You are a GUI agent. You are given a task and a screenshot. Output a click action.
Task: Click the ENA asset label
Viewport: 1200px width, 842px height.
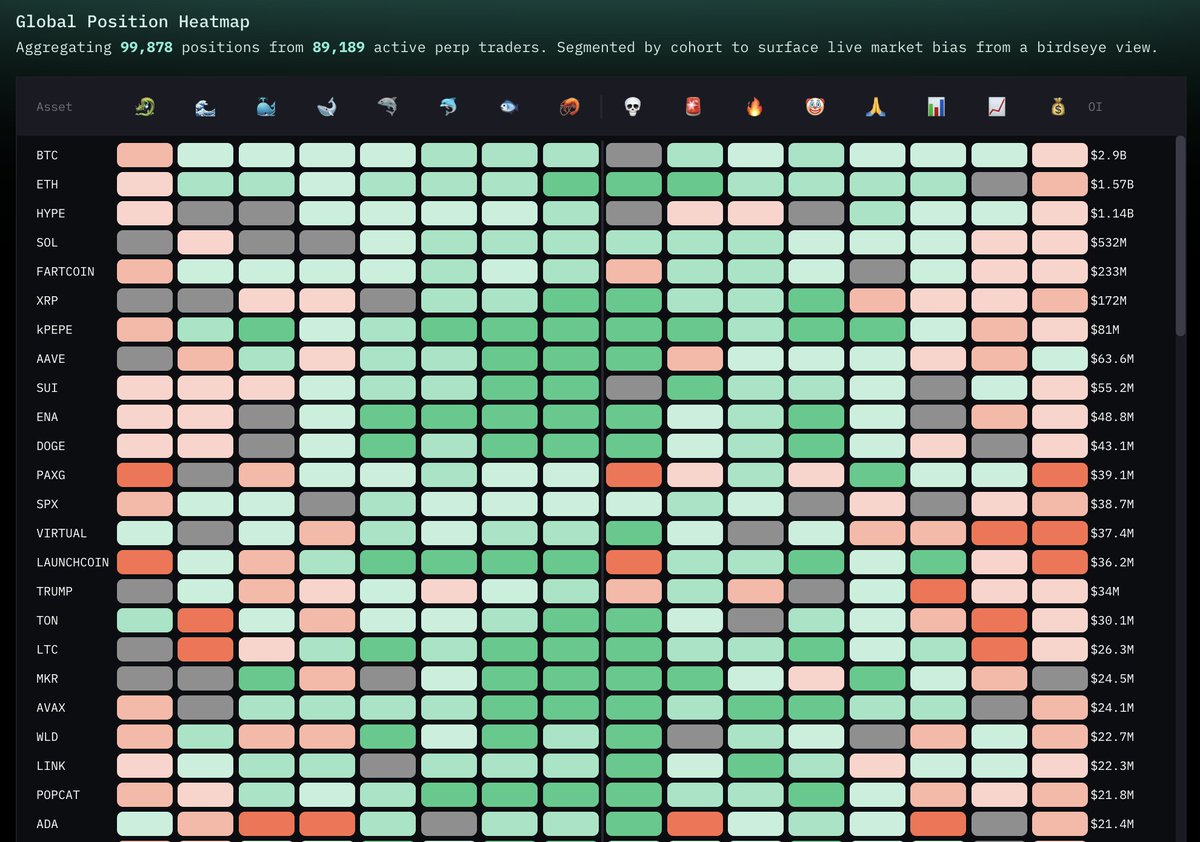click(x=47, y=417)
